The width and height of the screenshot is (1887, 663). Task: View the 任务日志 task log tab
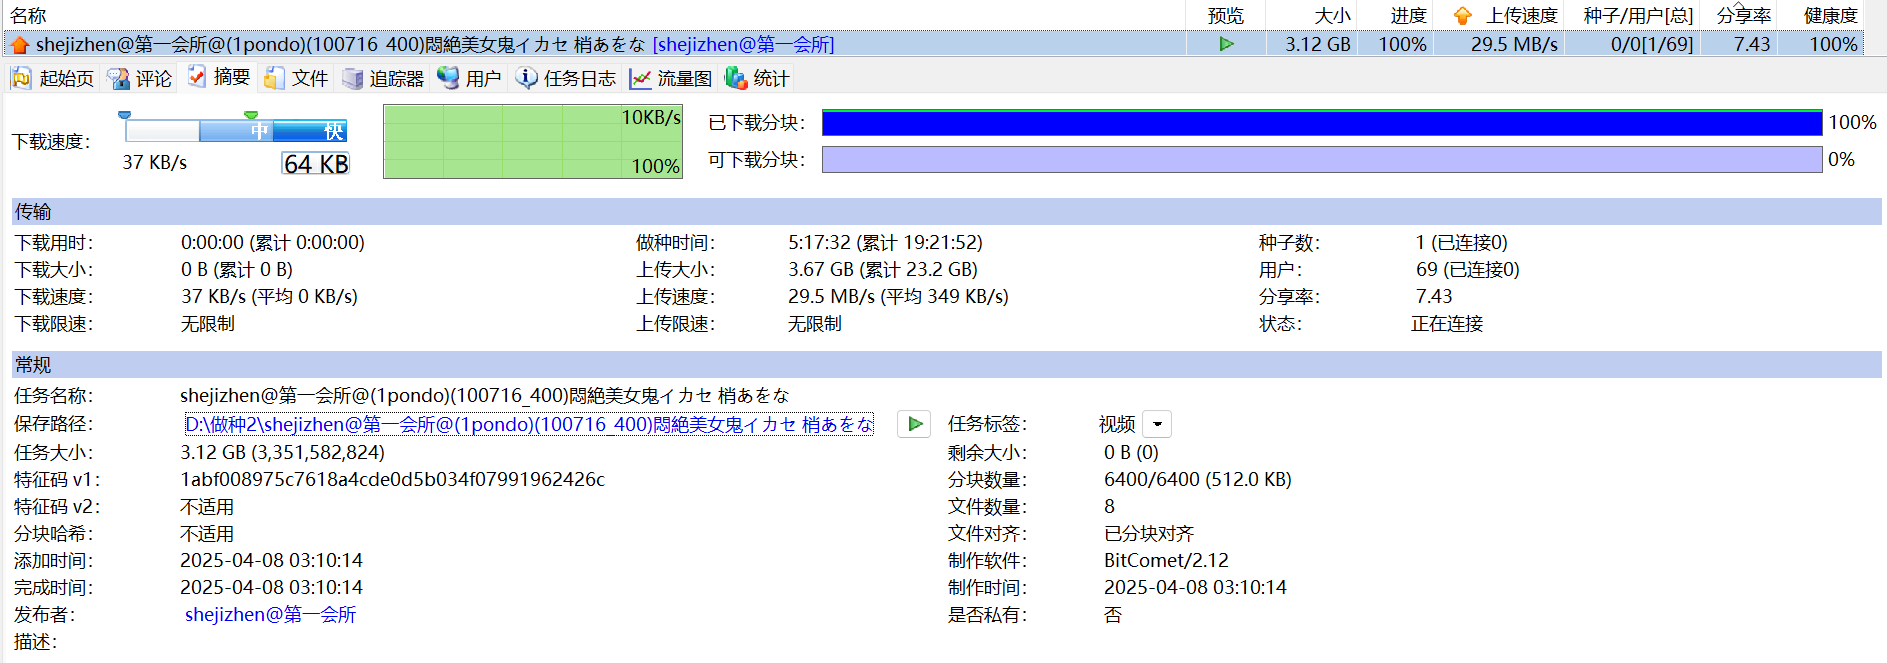(x=566, y=79)
